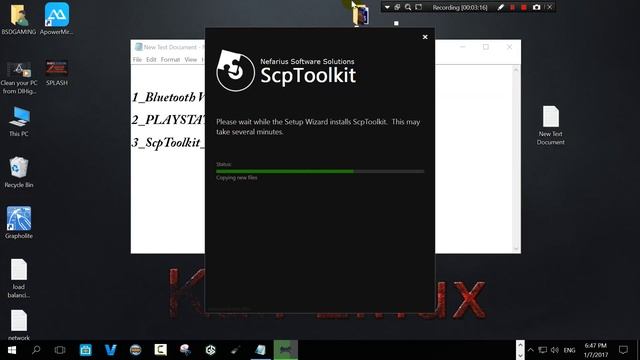This screenshot has height=360, width=640.
Task: Click Notepad's vertical scrollbar
Action: 516,158
